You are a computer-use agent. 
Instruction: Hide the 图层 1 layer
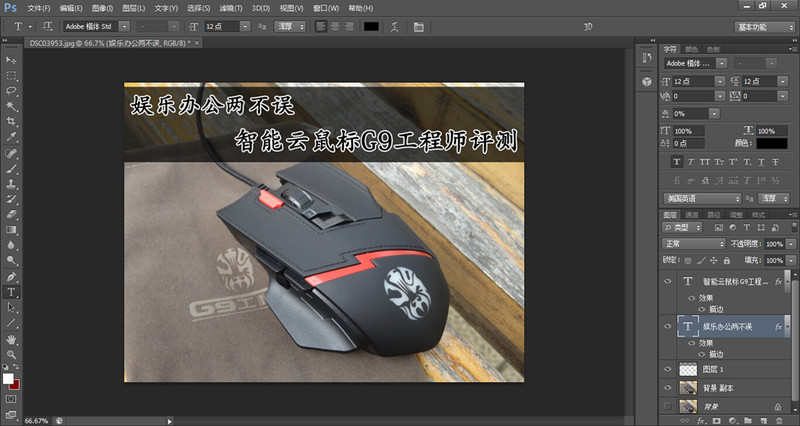tap(667, 369)
